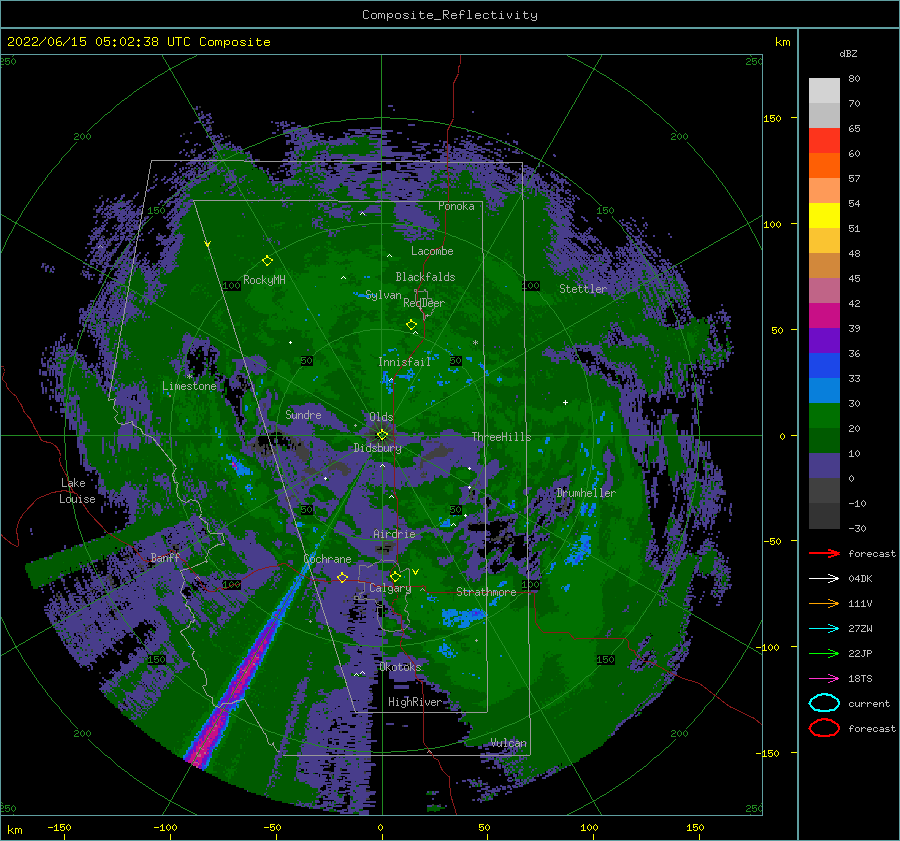Click the magenta 18TS arrow in legend
Viewport: 900px width, 841px height.
coord(824,679)
